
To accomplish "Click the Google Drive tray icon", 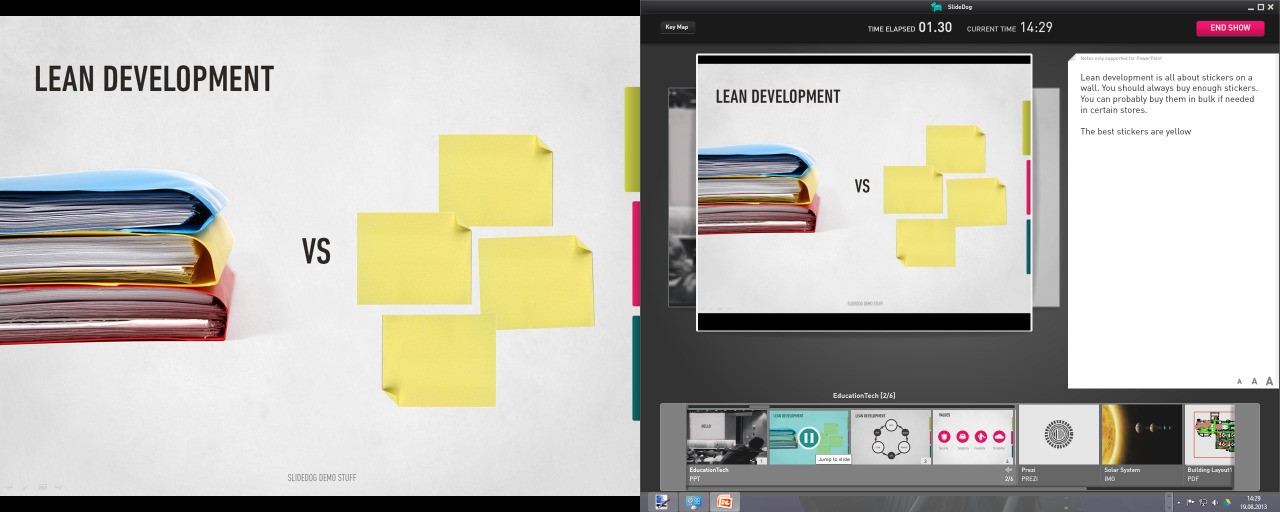I will (x=1227, y=502).
